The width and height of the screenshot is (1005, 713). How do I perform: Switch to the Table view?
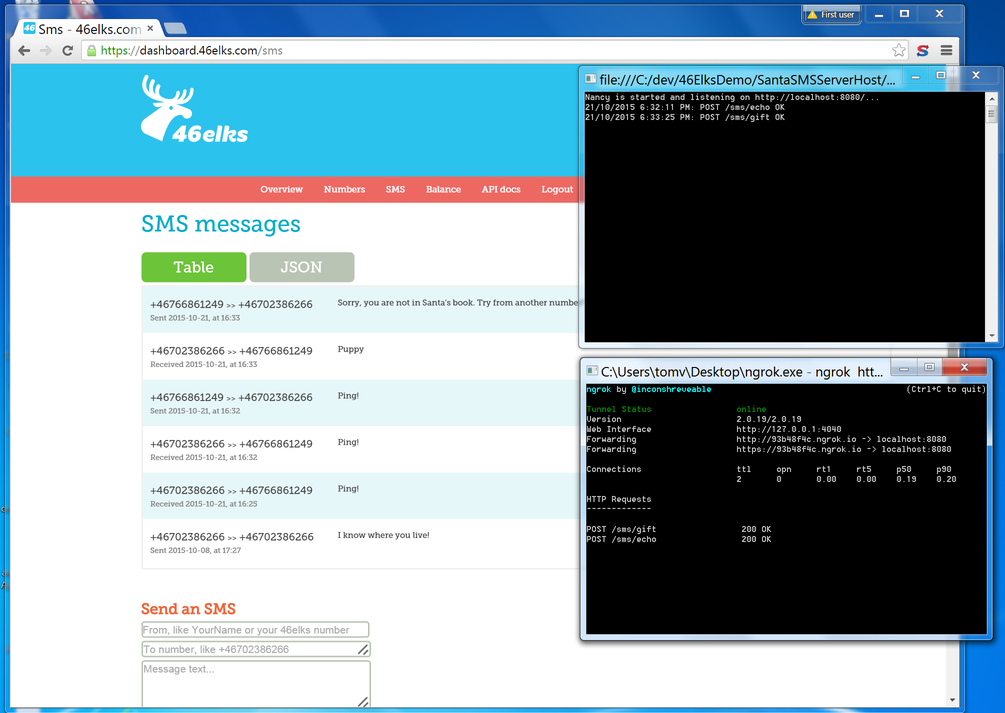click(194, 267)
